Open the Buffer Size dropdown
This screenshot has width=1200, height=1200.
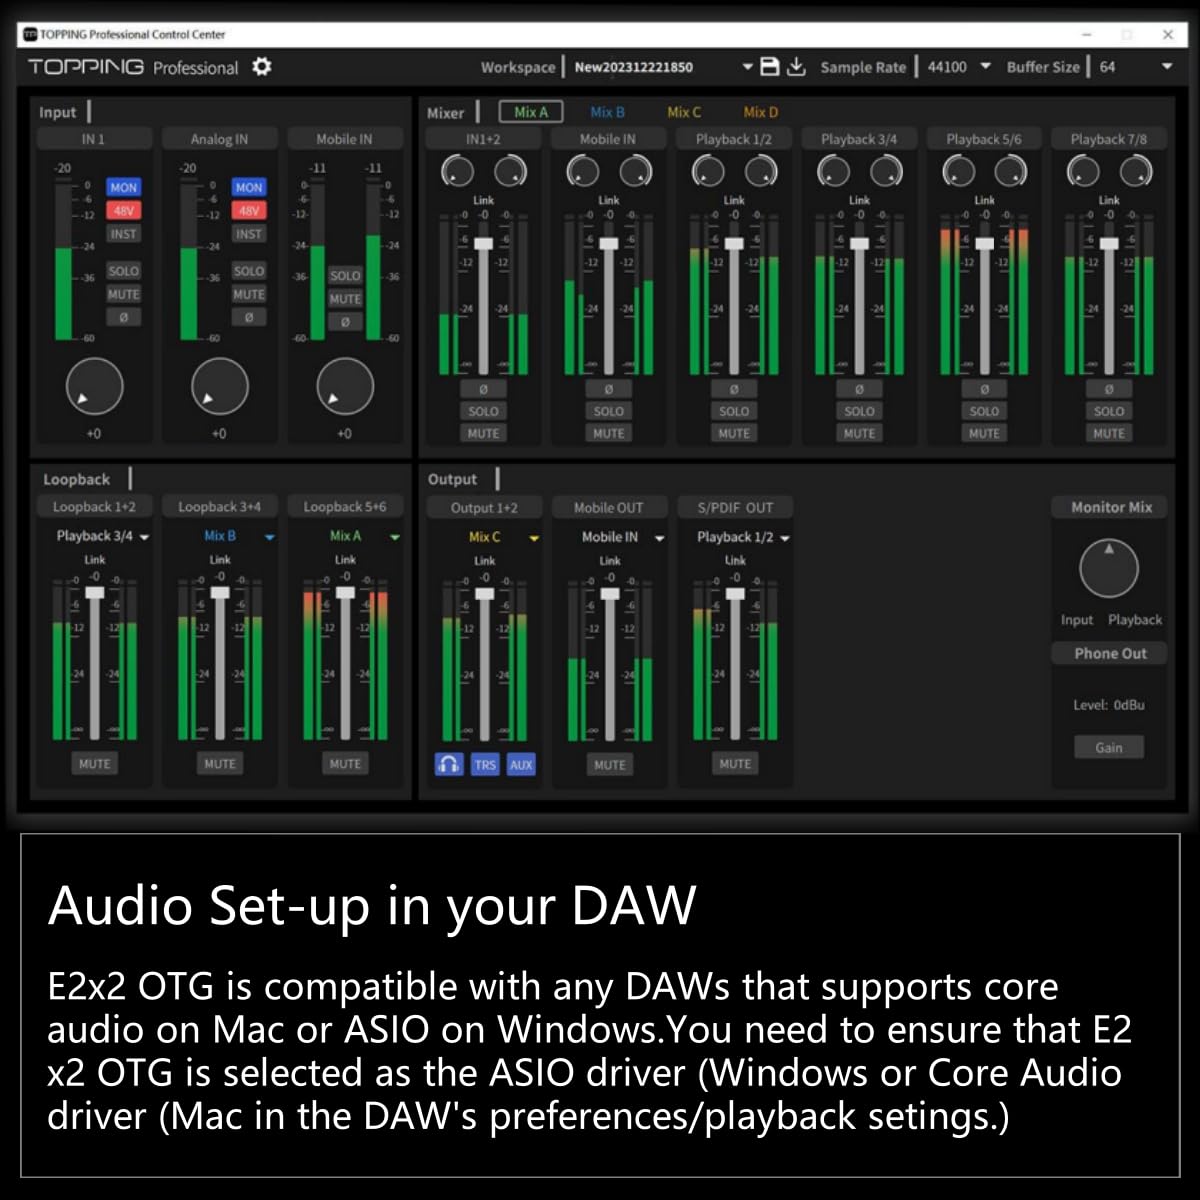coord(1166,67)
